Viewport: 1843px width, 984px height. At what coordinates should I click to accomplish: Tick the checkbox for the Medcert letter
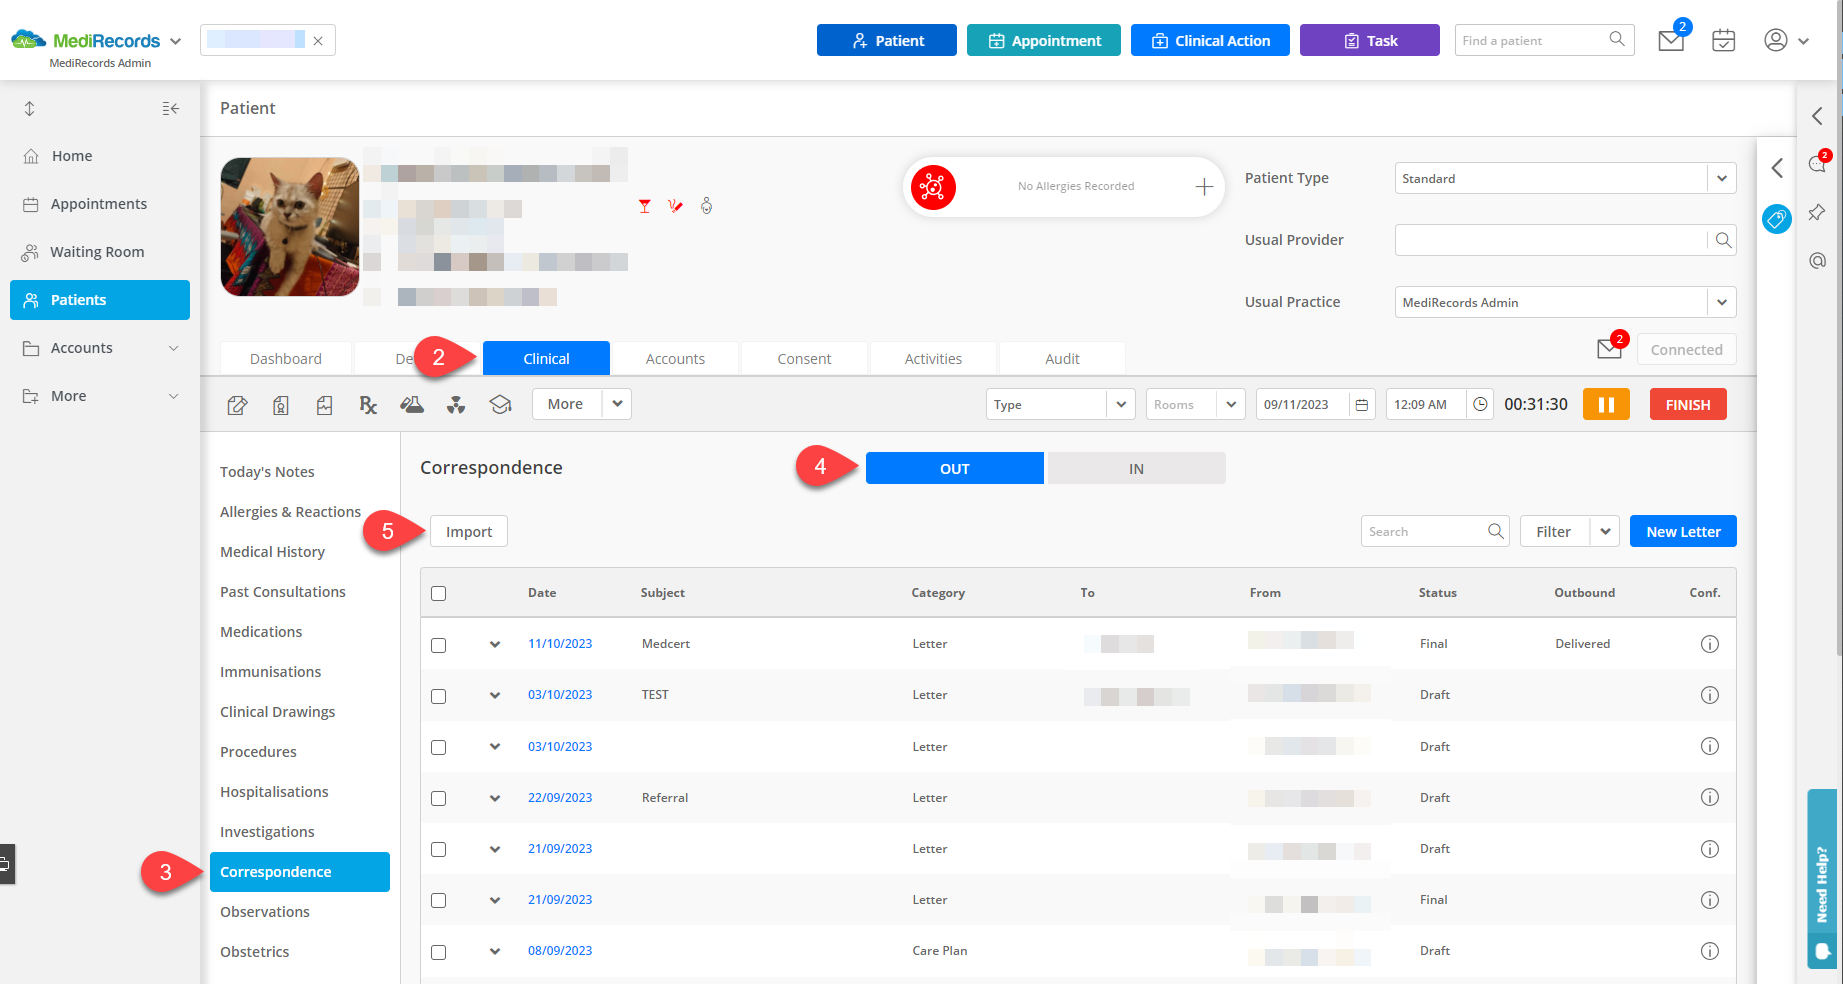438,645
